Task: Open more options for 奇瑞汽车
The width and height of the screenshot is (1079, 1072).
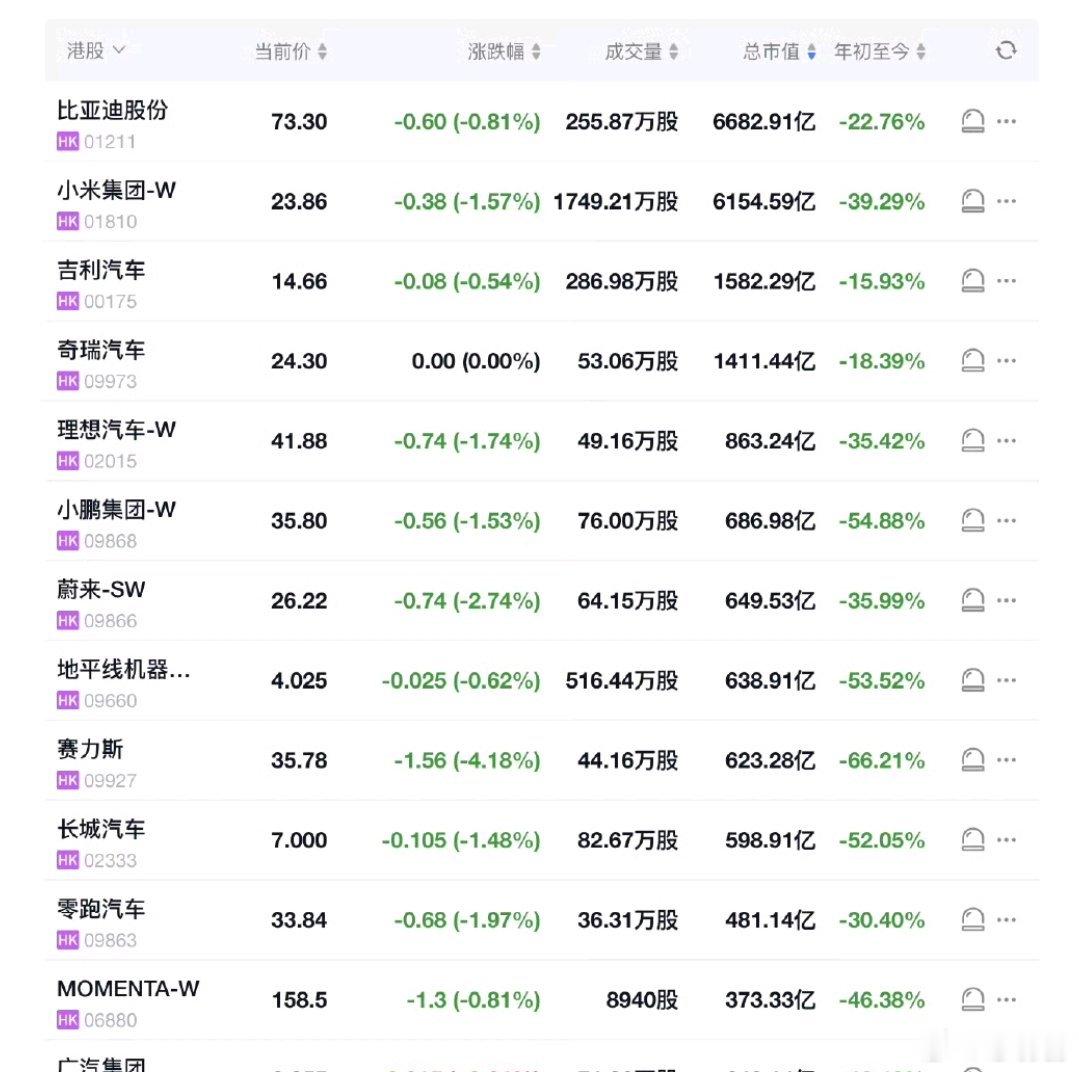Action: coord(1006,361)
